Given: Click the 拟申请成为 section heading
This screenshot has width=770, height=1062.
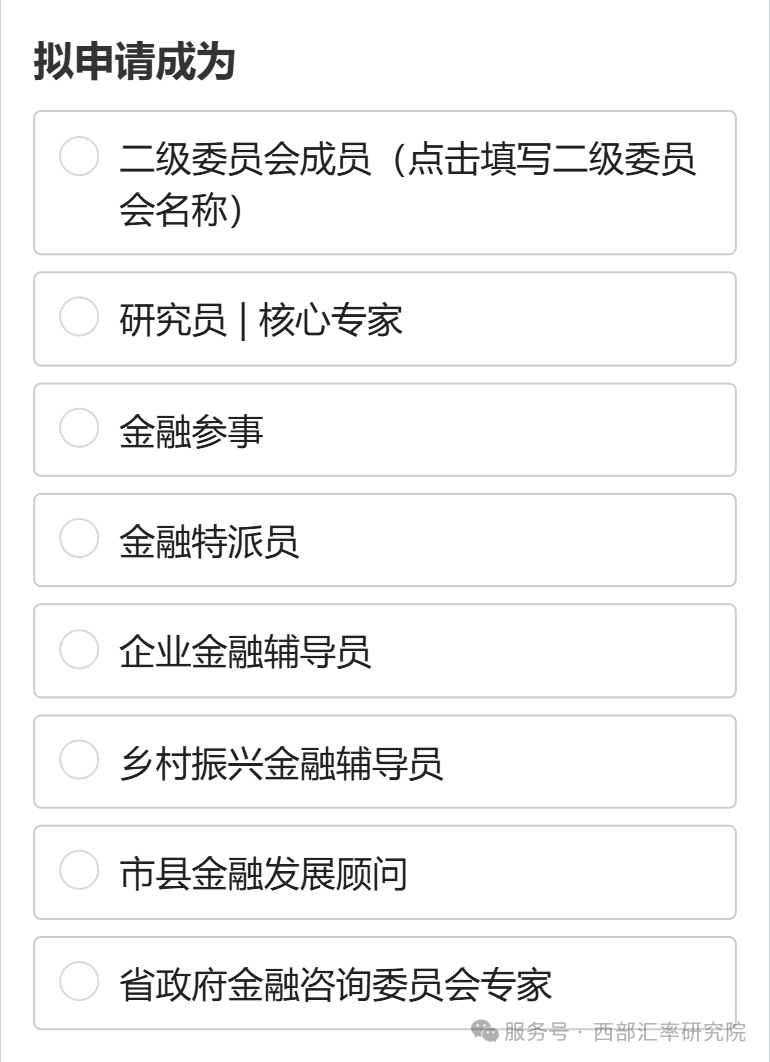Looking at the screenshot, I should coord(134,62).
